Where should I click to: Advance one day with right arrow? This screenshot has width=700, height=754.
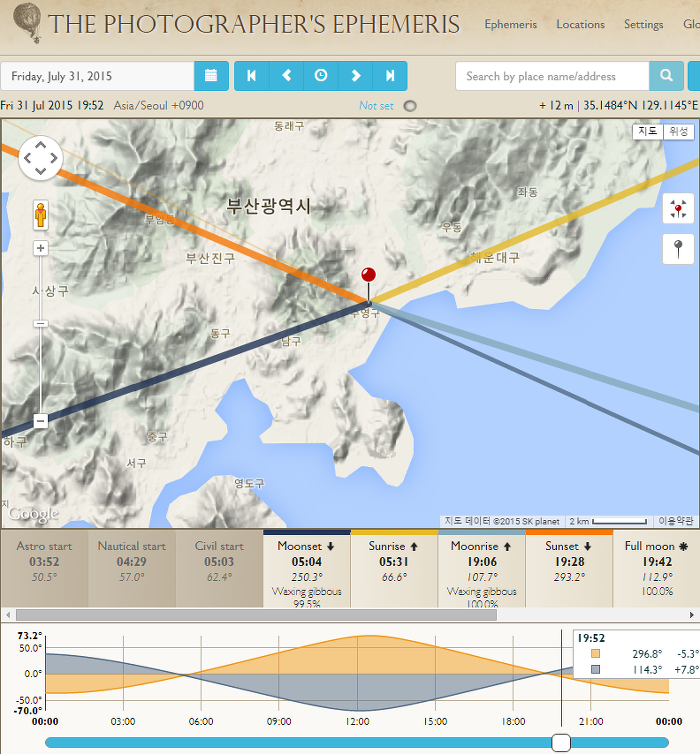[355, 75]
